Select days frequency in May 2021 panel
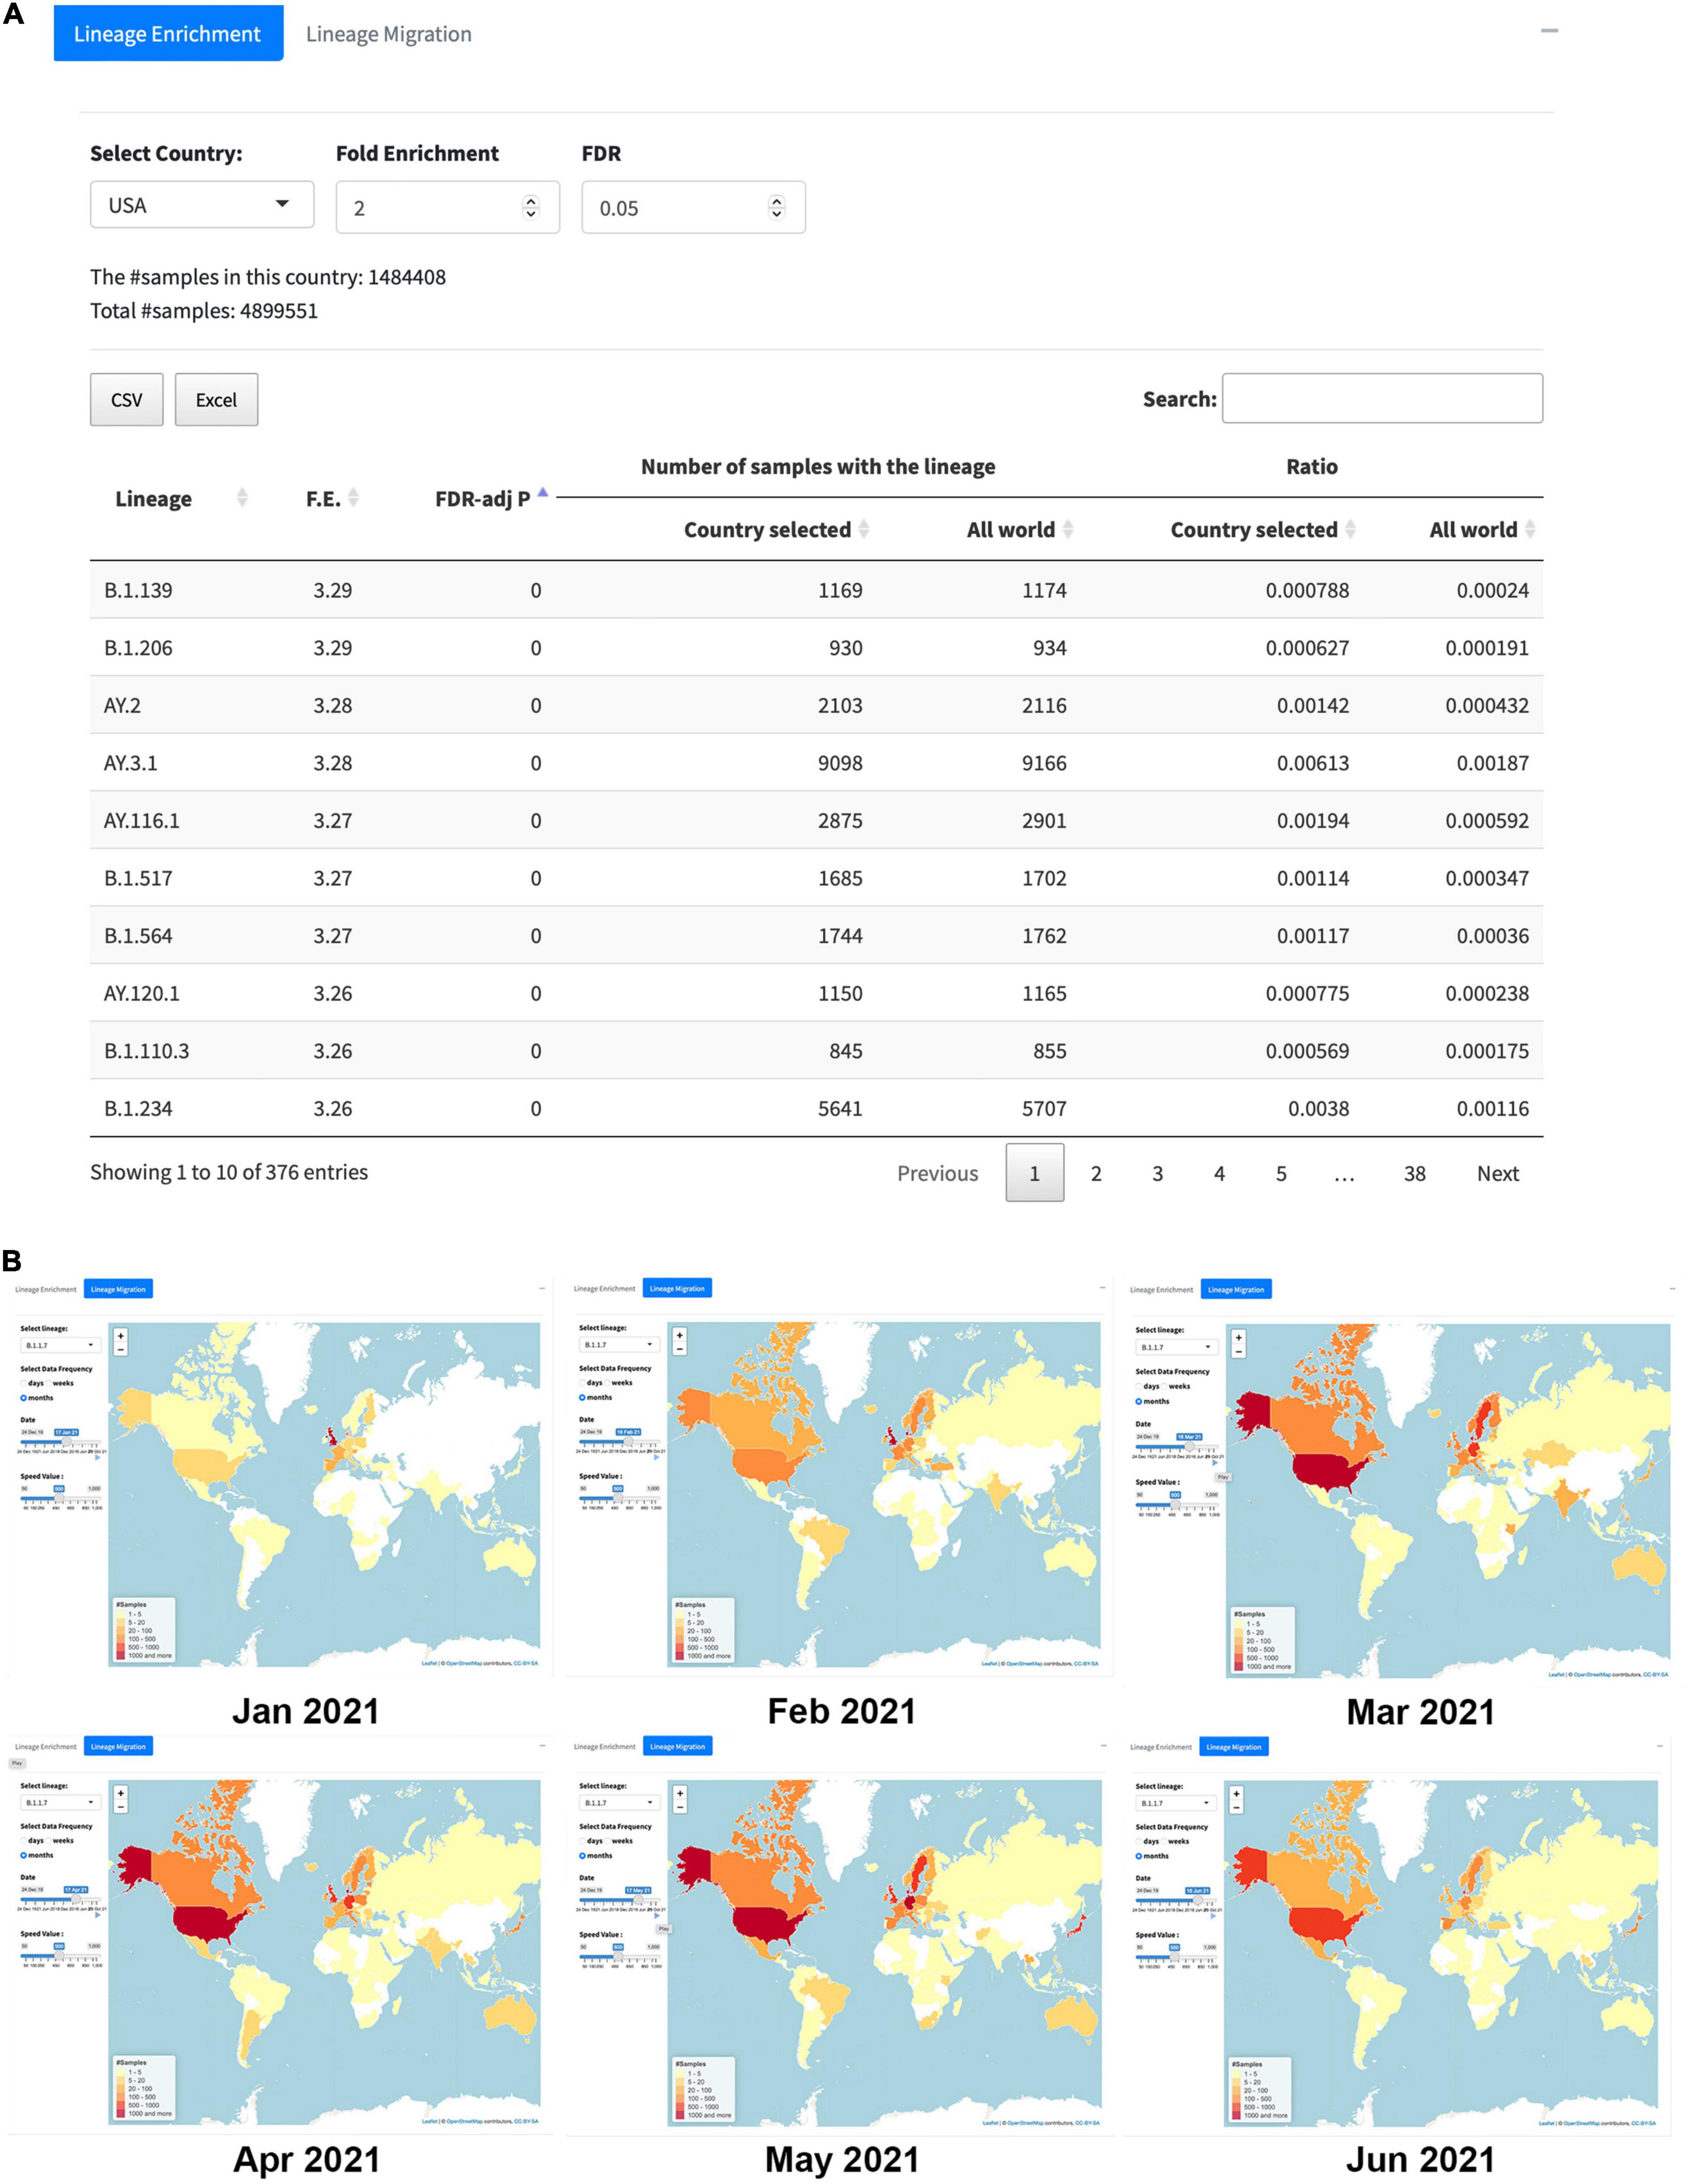This screenshot has width=1691, height=2184. tap(583, 1841)
